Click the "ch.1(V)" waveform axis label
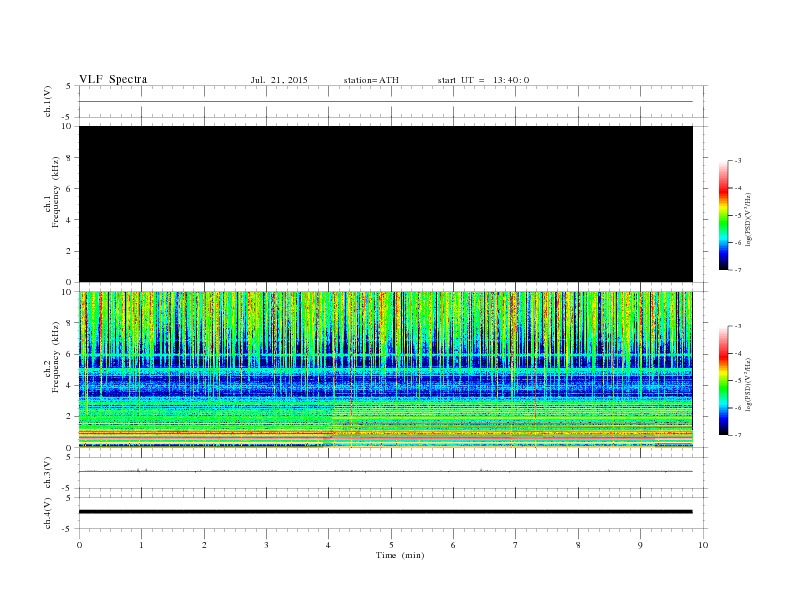 [48, 101]
